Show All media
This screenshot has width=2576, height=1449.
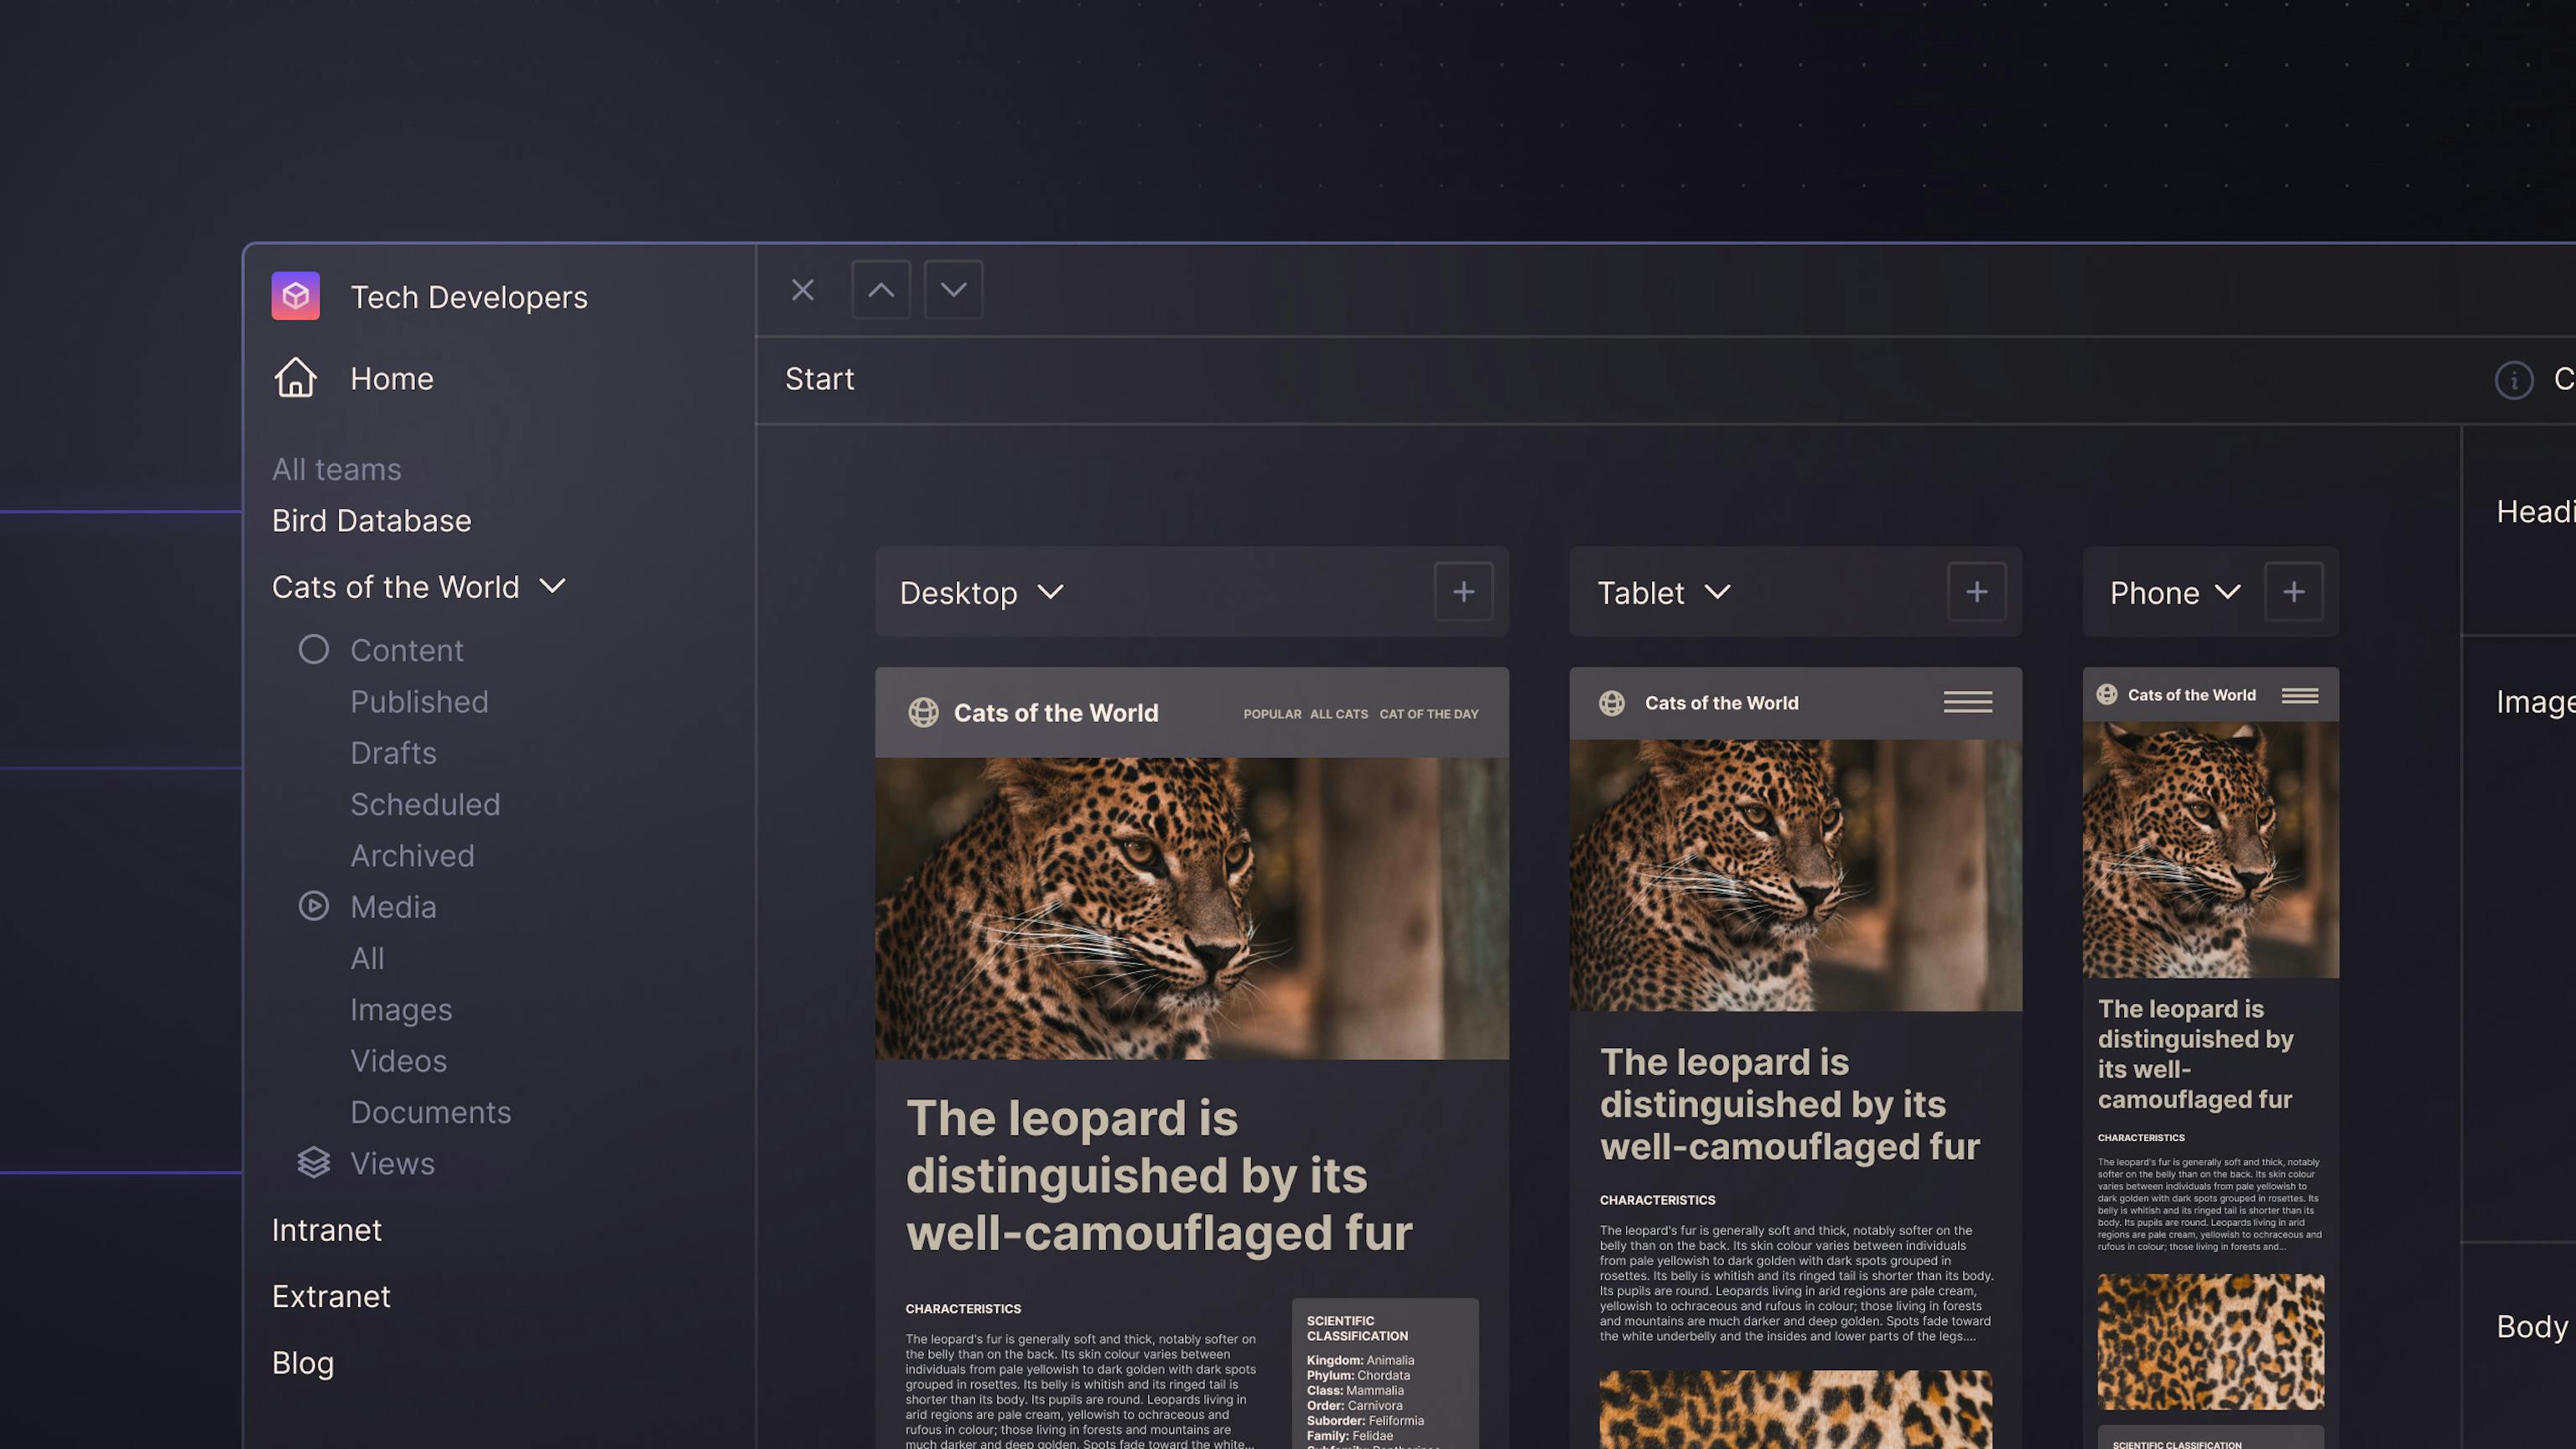(x=367, y=958)
